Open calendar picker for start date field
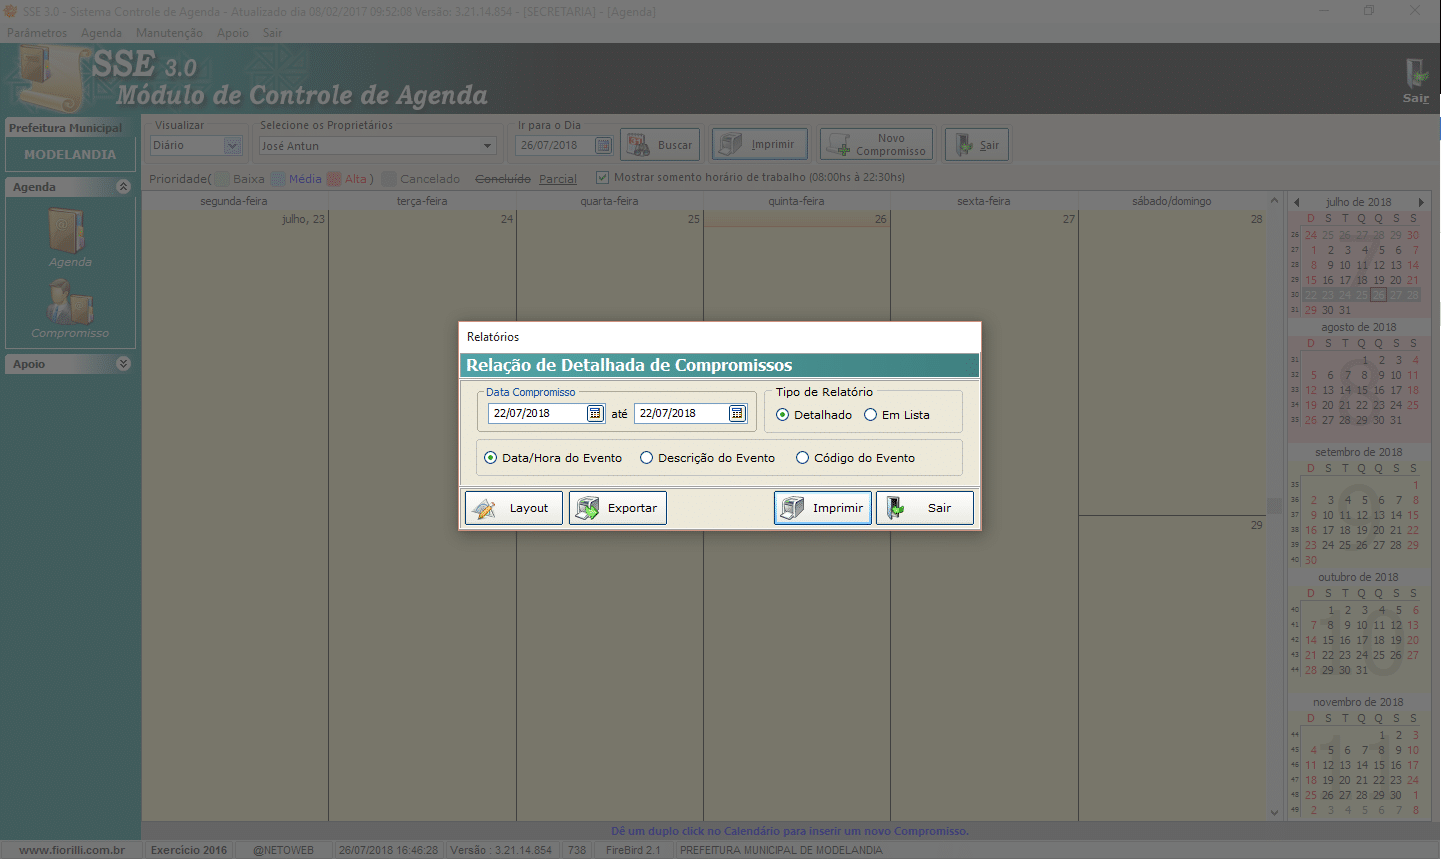The height and width of the screenshot is (859, 1441). pyautogui.click(x=595, y=413)
